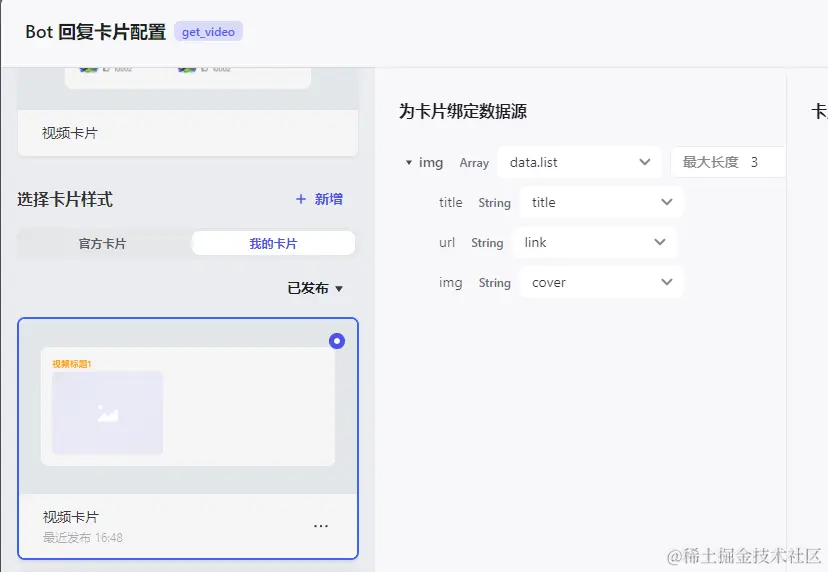Edit the 最大长度 value field
Image resolution: width=828 pixels, height=572 pixels.
click(x=728, y=162)
